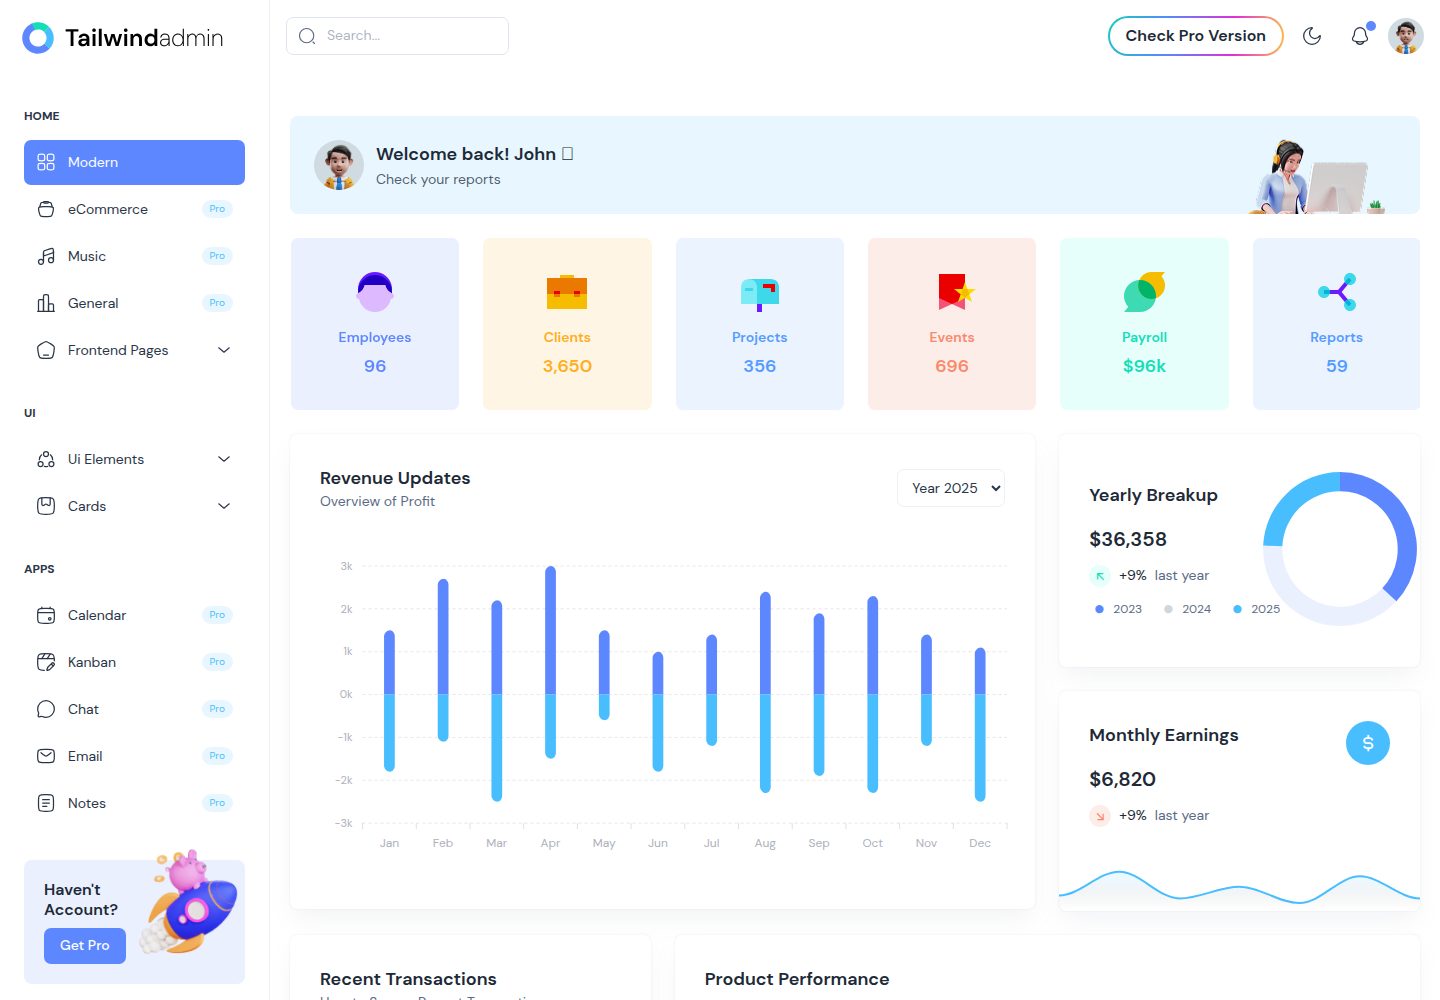Open notifications bell icon
The image size is (1440, 1000).
tap(1360, 36)
